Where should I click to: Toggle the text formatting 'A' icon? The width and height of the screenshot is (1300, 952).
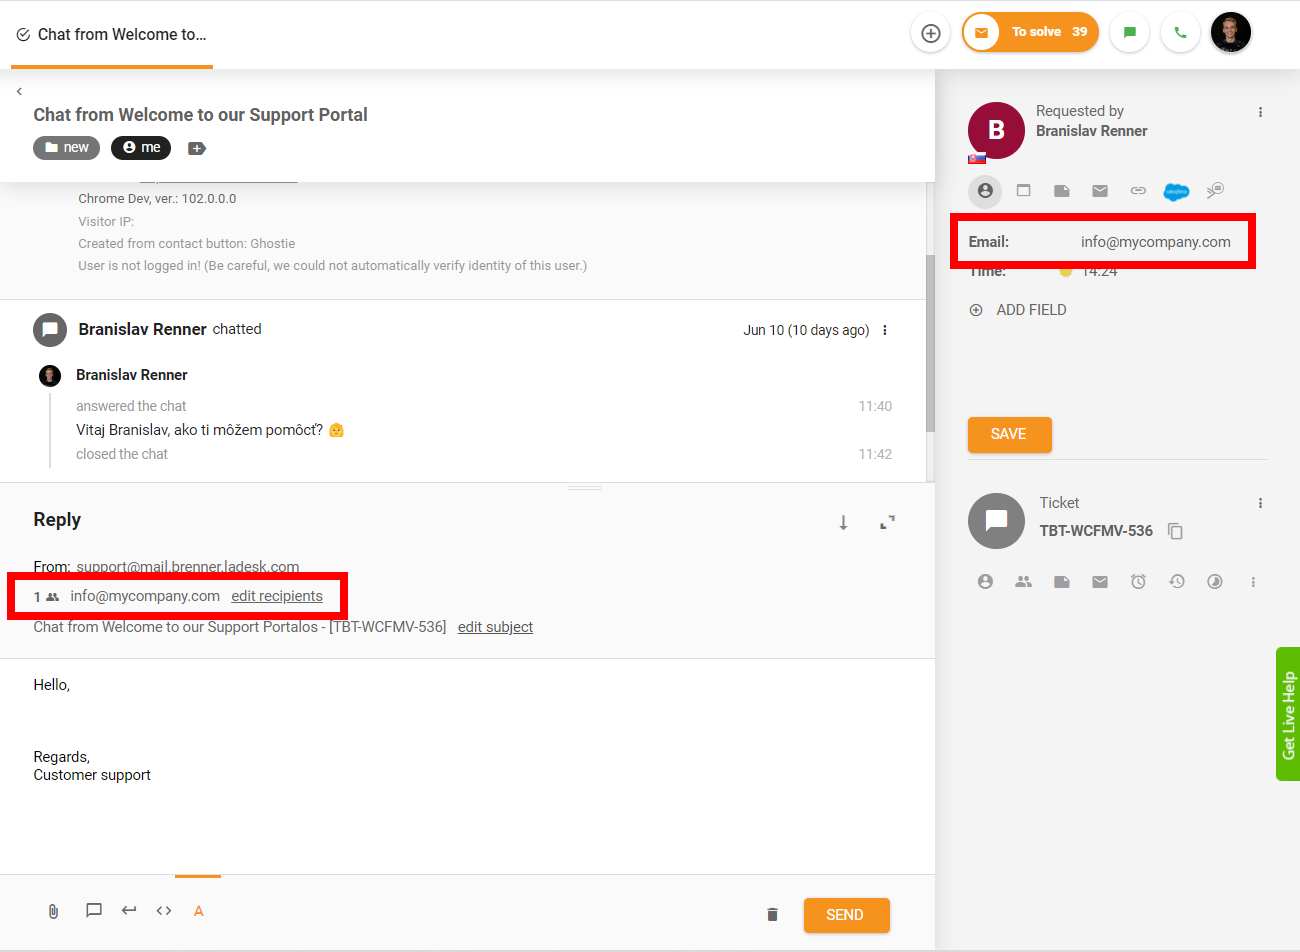[x=198, y=911]
